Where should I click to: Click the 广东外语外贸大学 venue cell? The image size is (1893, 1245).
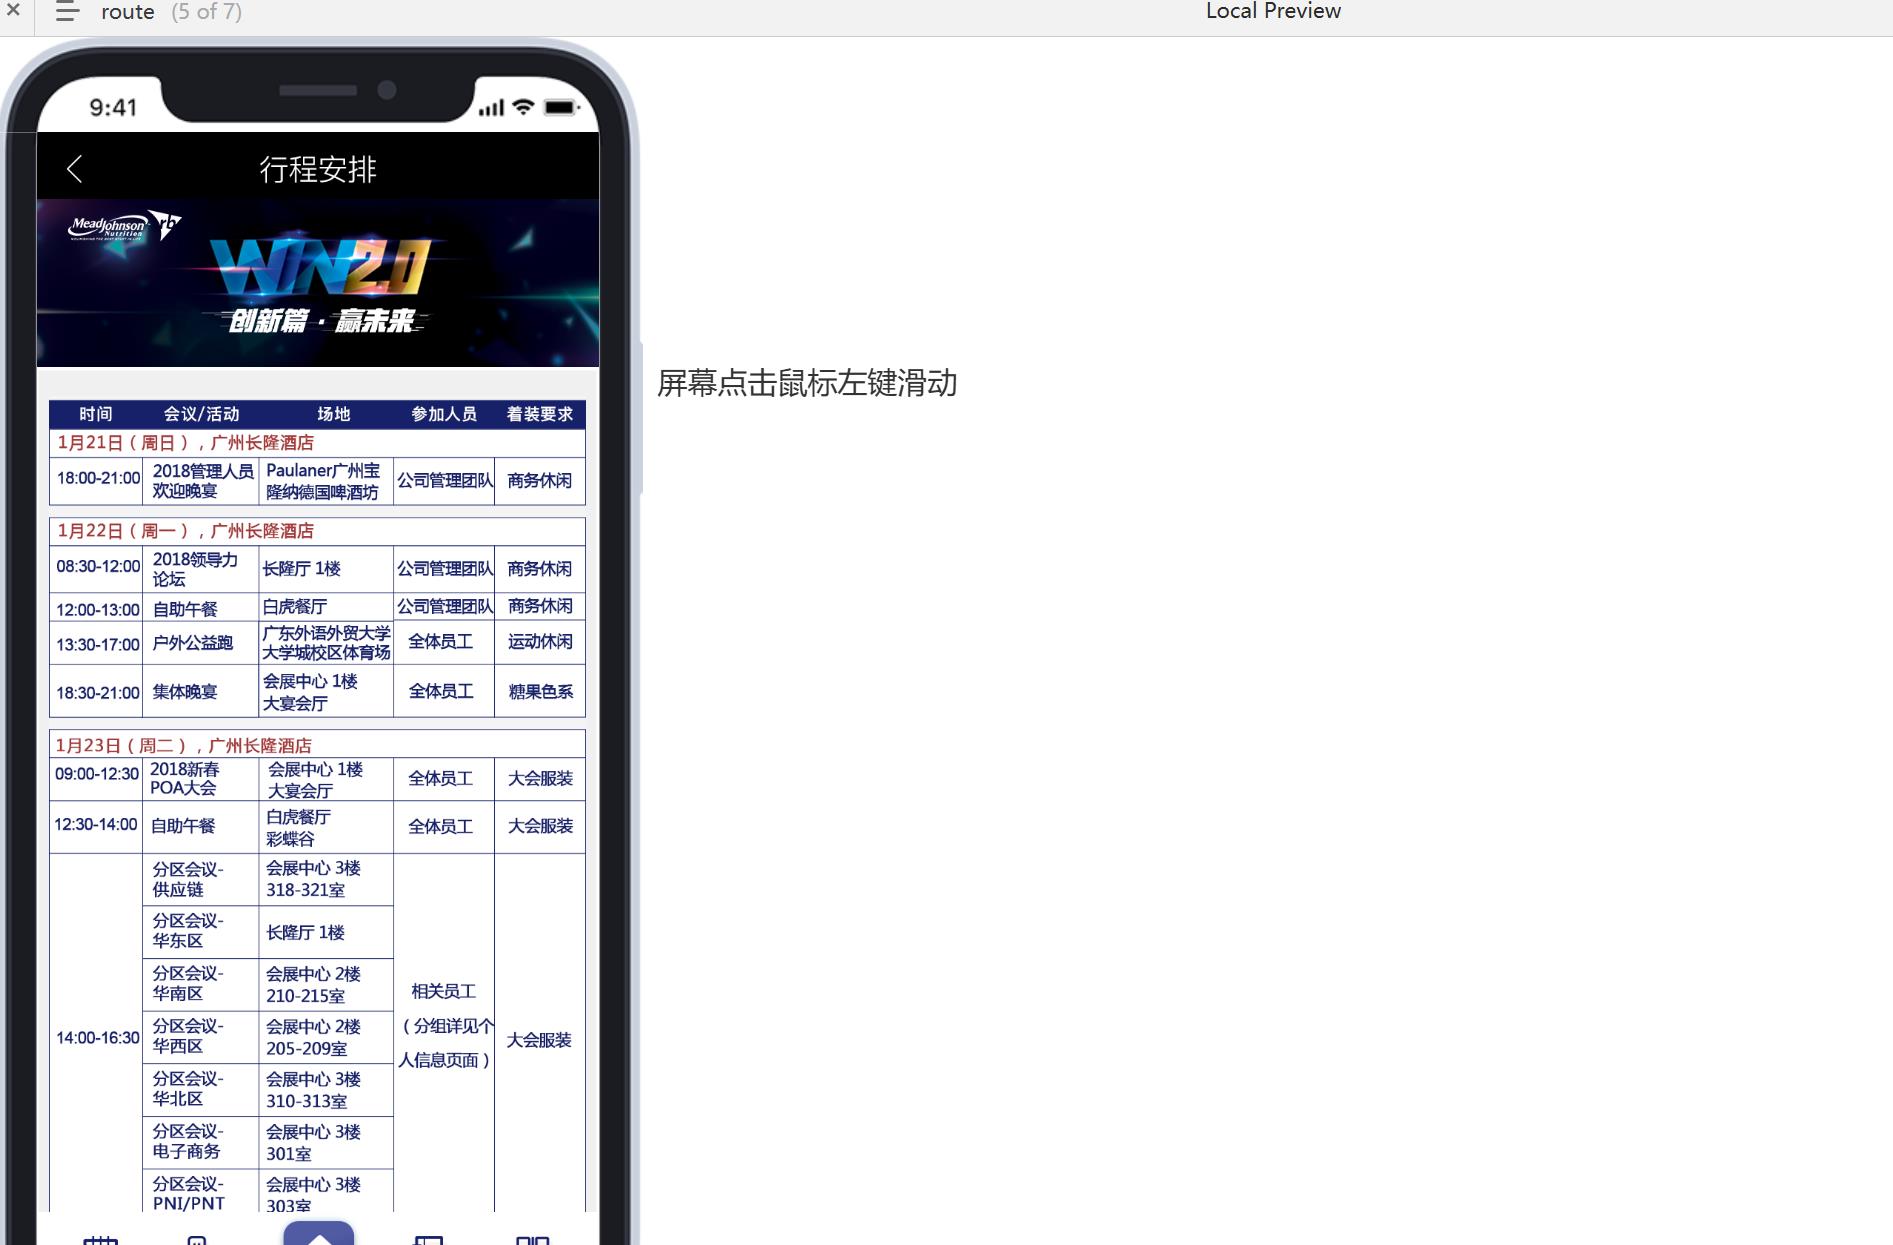pyautogui.click(x=326, y=643)
